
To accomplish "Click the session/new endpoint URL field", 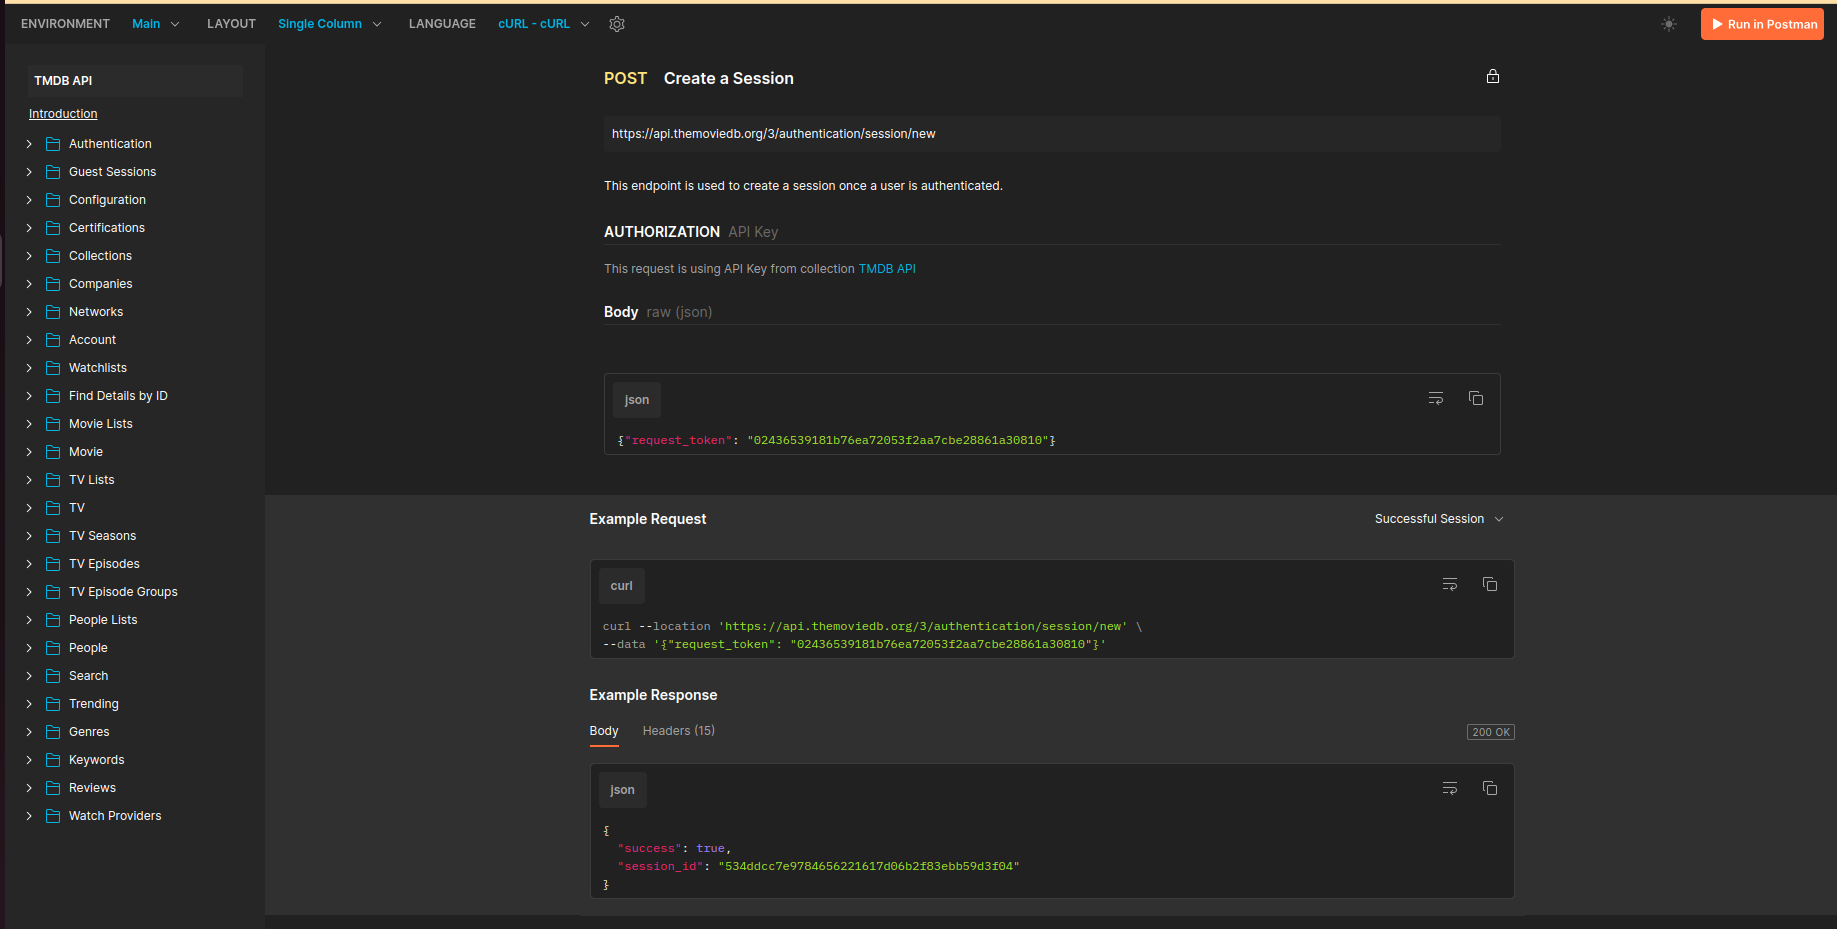I will [1052, 134].
